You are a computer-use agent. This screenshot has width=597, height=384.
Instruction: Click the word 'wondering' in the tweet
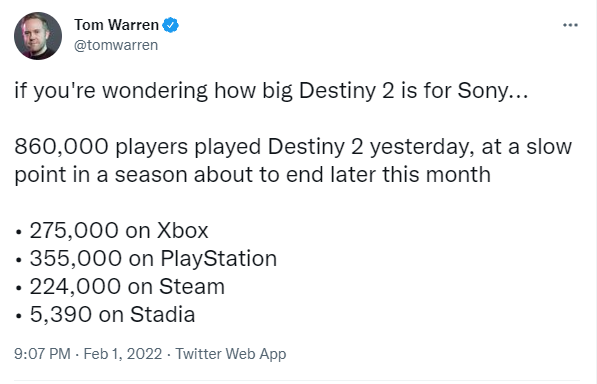click(x=155, y=91)
